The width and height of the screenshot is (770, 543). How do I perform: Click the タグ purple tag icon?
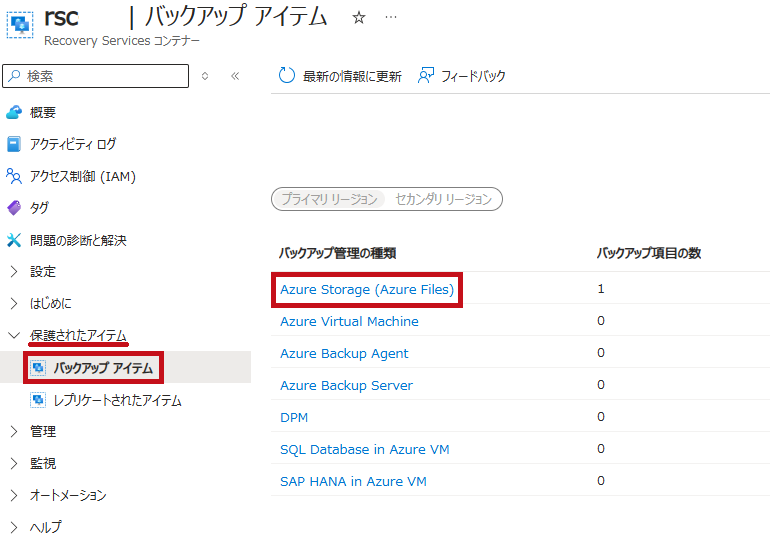[x=14, y=208]
